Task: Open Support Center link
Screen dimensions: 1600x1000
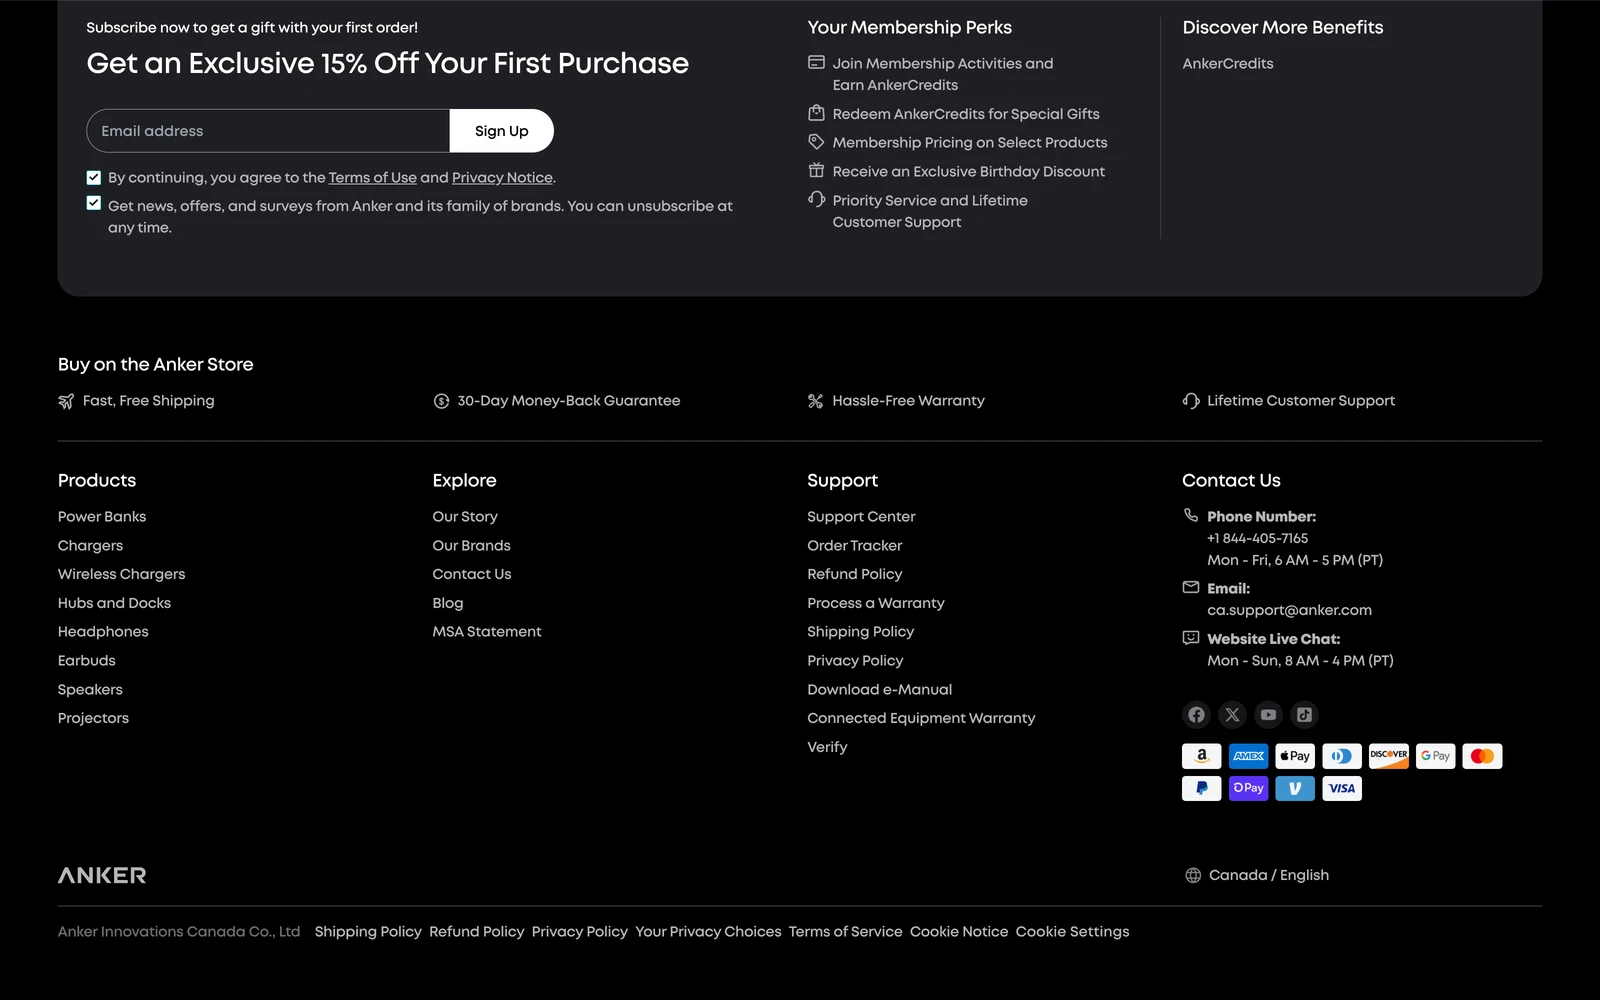Action: coord(861,517)
